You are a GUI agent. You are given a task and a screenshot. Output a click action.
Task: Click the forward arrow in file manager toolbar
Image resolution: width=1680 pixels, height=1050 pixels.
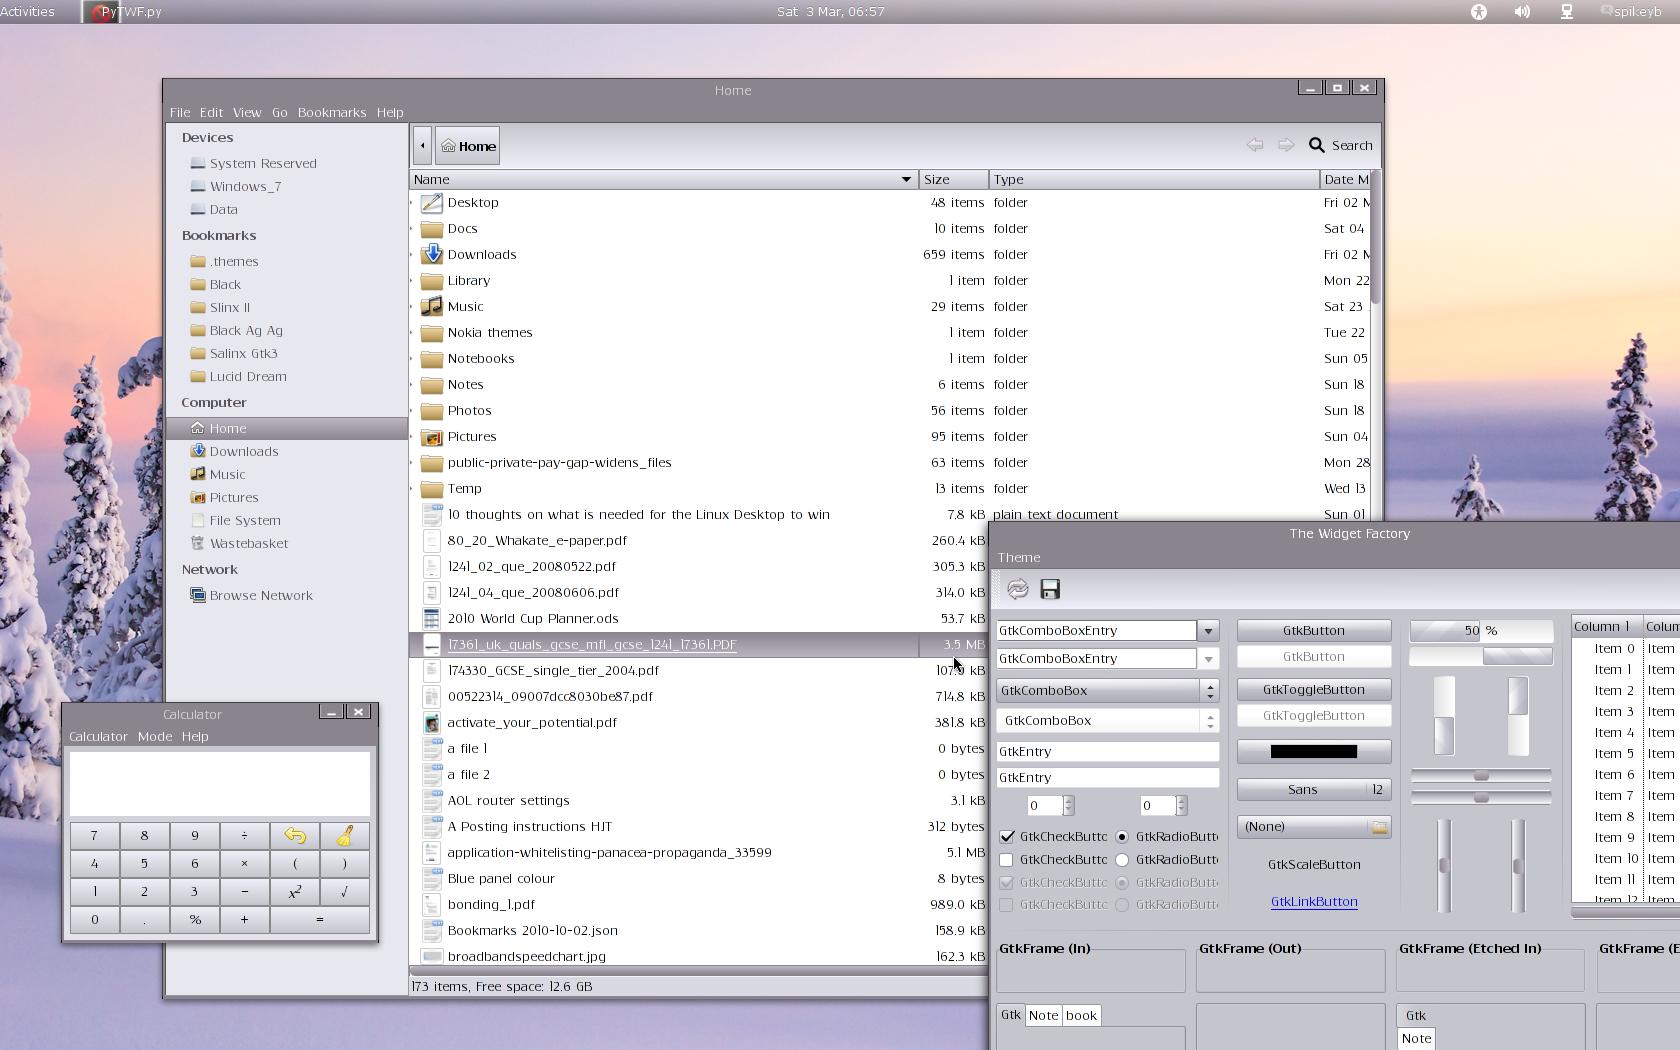click(1286, 145)
